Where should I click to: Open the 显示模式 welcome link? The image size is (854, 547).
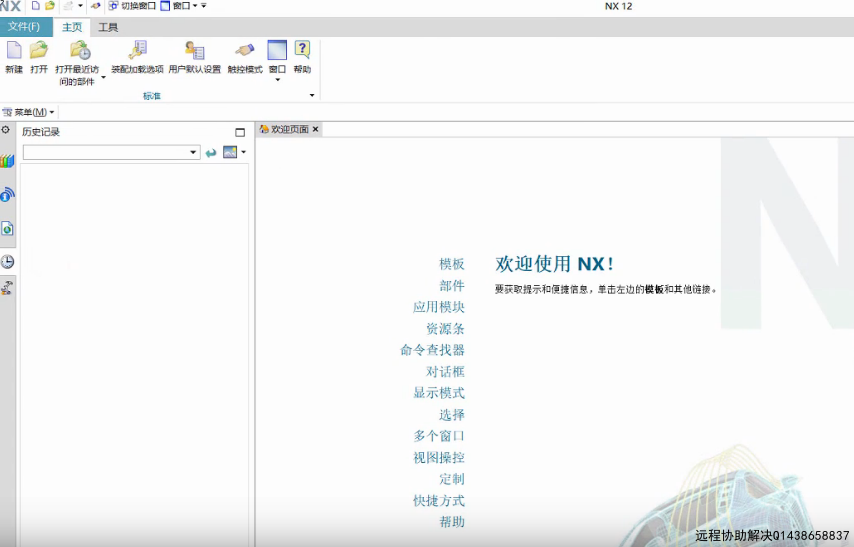coord(439,393)
